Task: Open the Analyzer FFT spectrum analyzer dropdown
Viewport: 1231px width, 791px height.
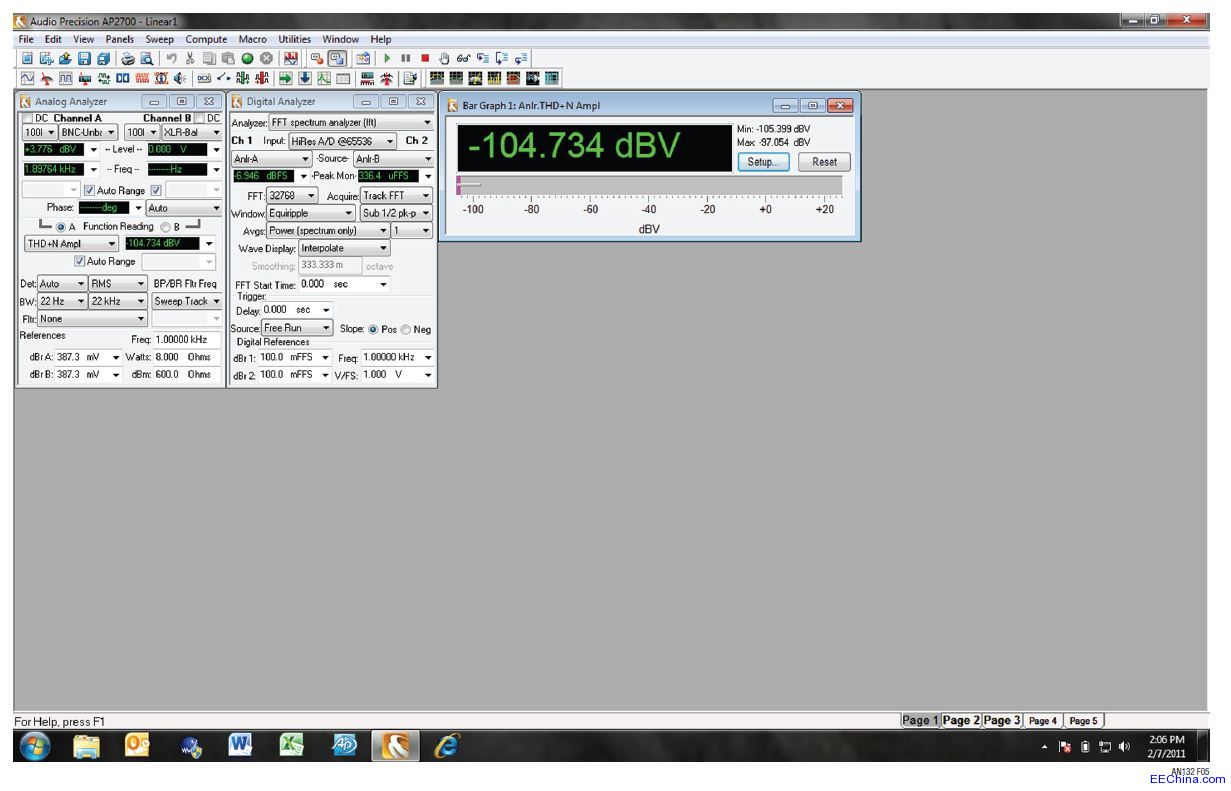Action: [x=350, y=123]
